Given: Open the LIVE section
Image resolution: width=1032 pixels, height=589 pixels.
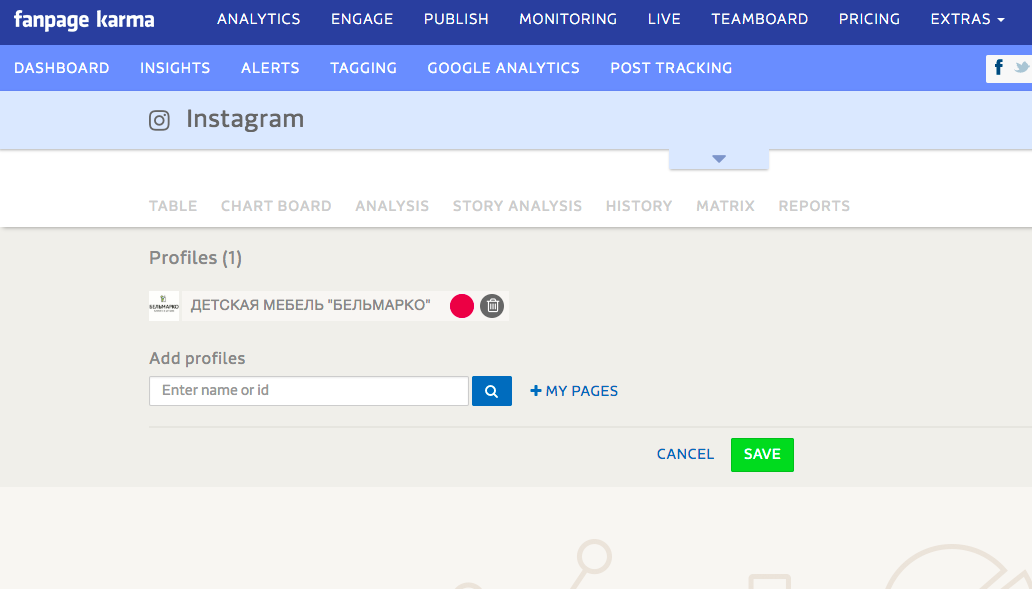Looking at the screenshot, I should point(664,19).
